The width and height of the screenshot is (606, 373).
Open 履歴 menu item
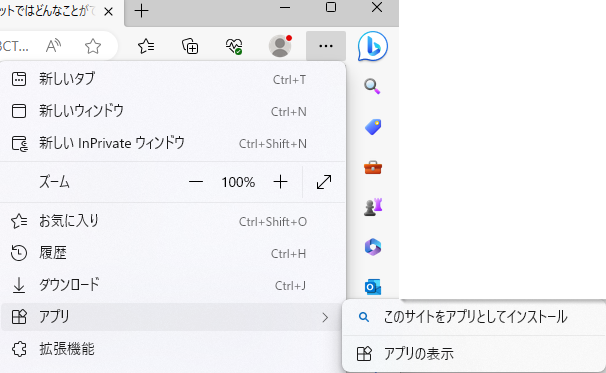(x=173, y=254)
